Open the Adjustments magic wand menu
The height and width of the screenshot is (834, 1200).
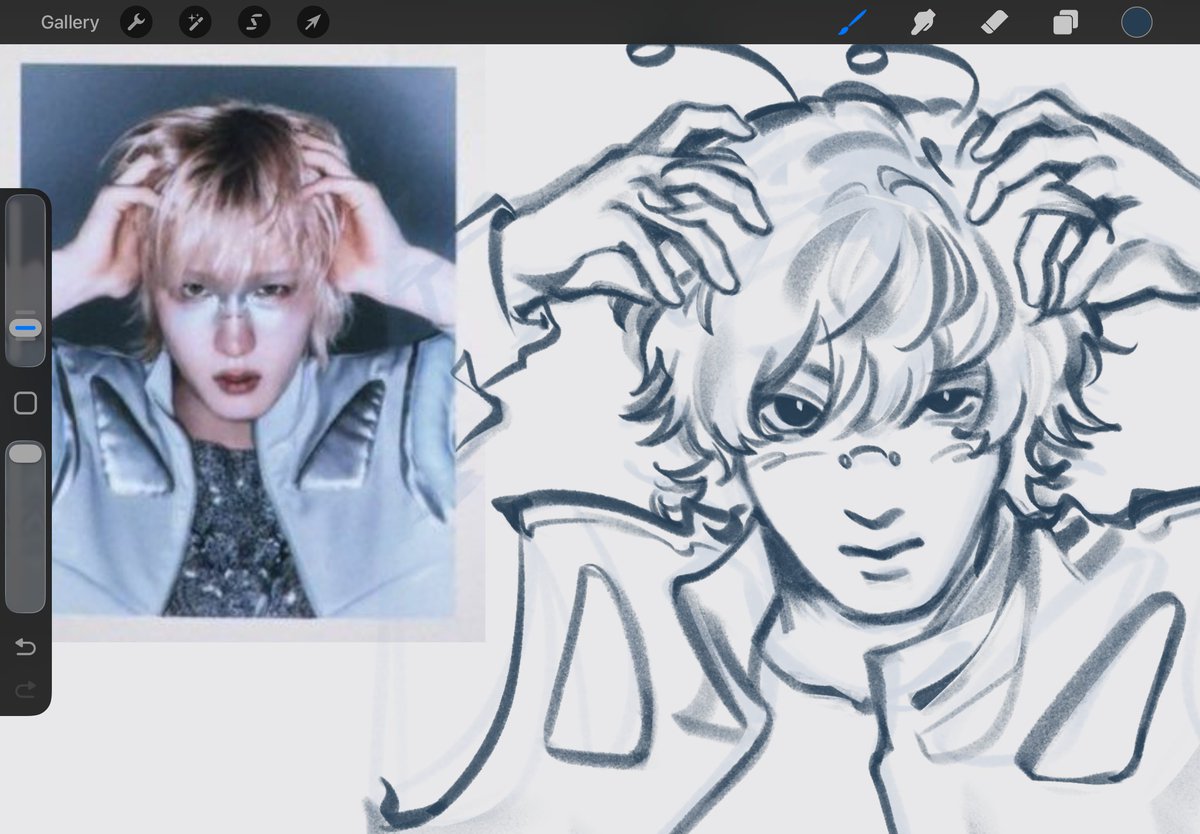point(195,22)
